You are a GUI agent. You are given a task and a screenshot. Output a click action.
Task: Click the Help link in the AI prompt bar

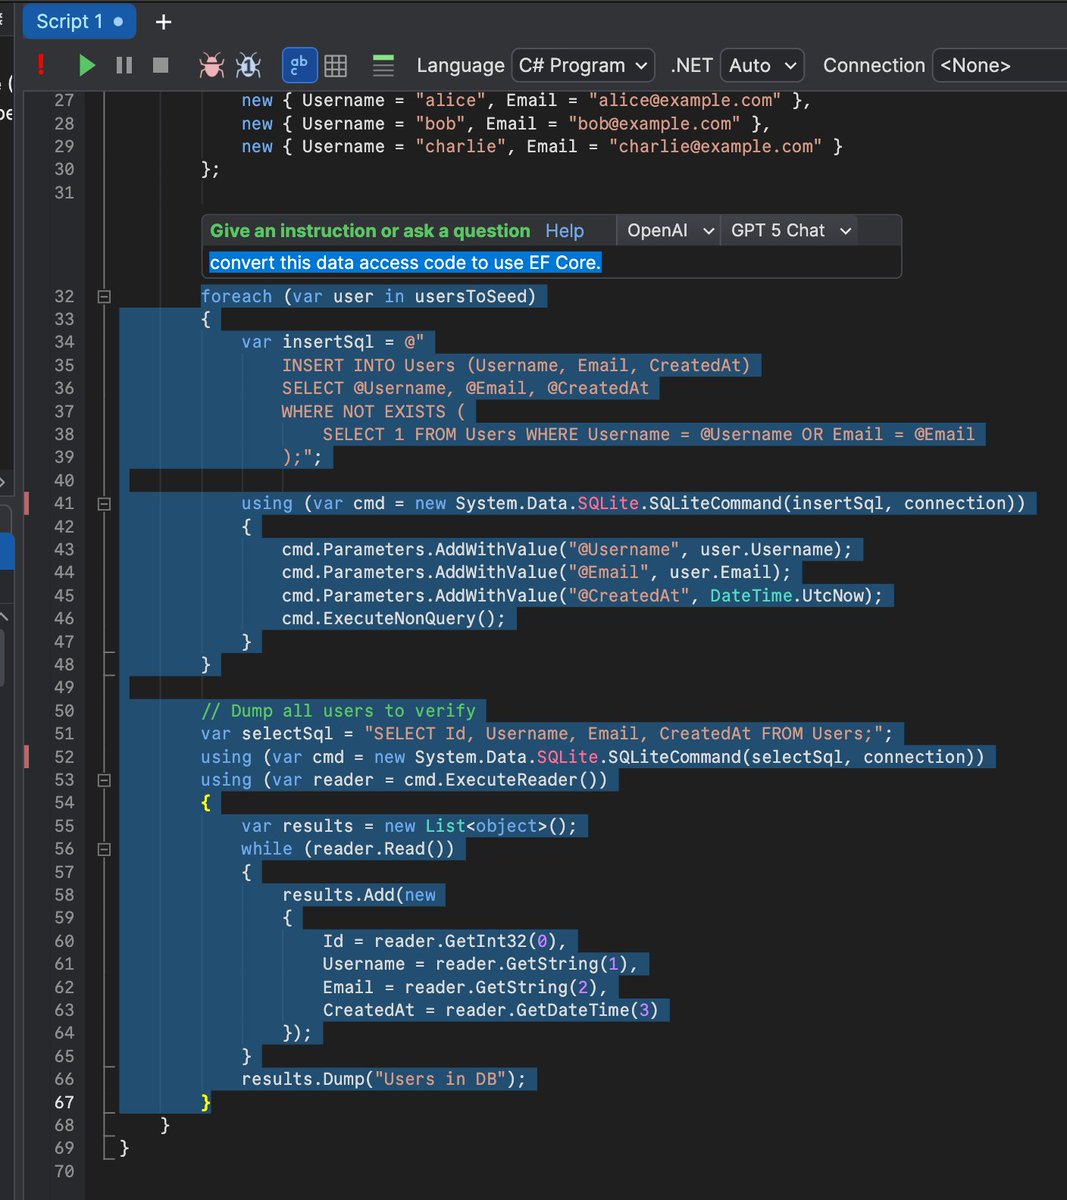[564, 230]
